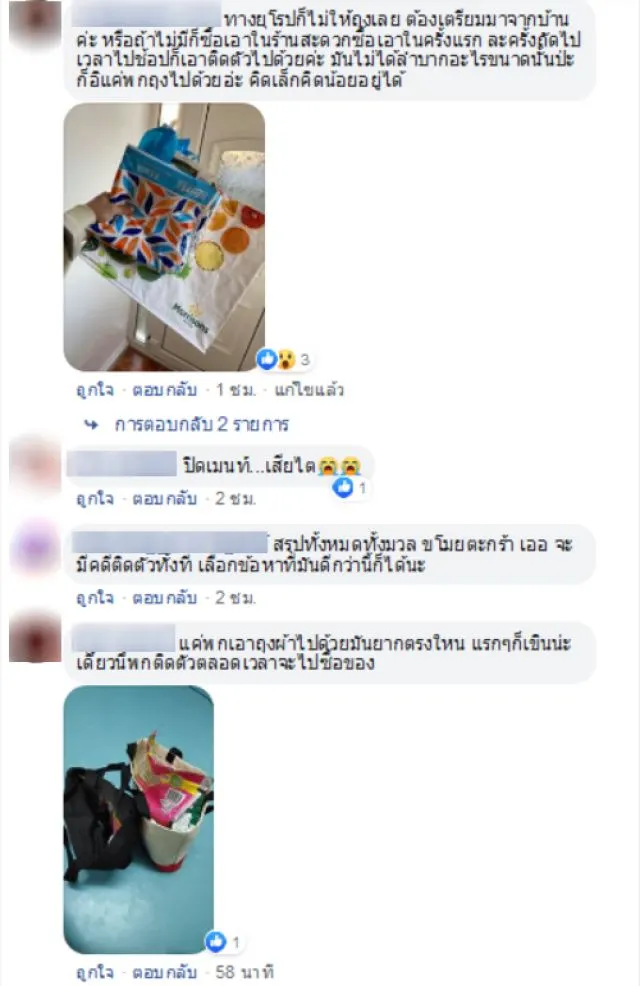Expand การตอบกลับ 2 รายการ replies

coord(201,424)
